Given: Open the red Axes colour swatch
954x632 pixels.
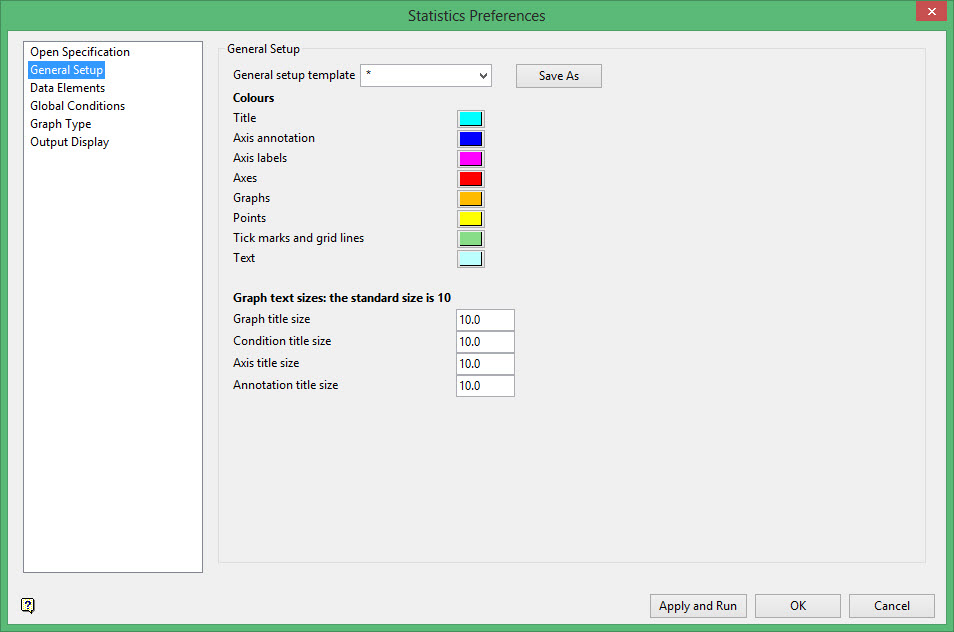Looking at the screenshot, I should (x=470, y=179).
